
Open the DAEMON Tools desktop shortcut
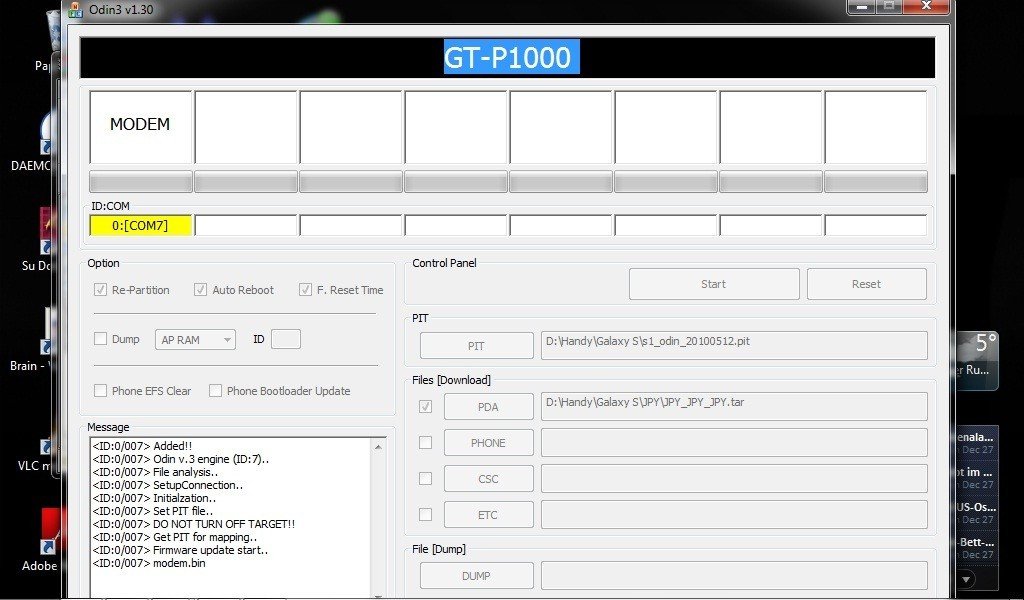(x=48, y=134)
